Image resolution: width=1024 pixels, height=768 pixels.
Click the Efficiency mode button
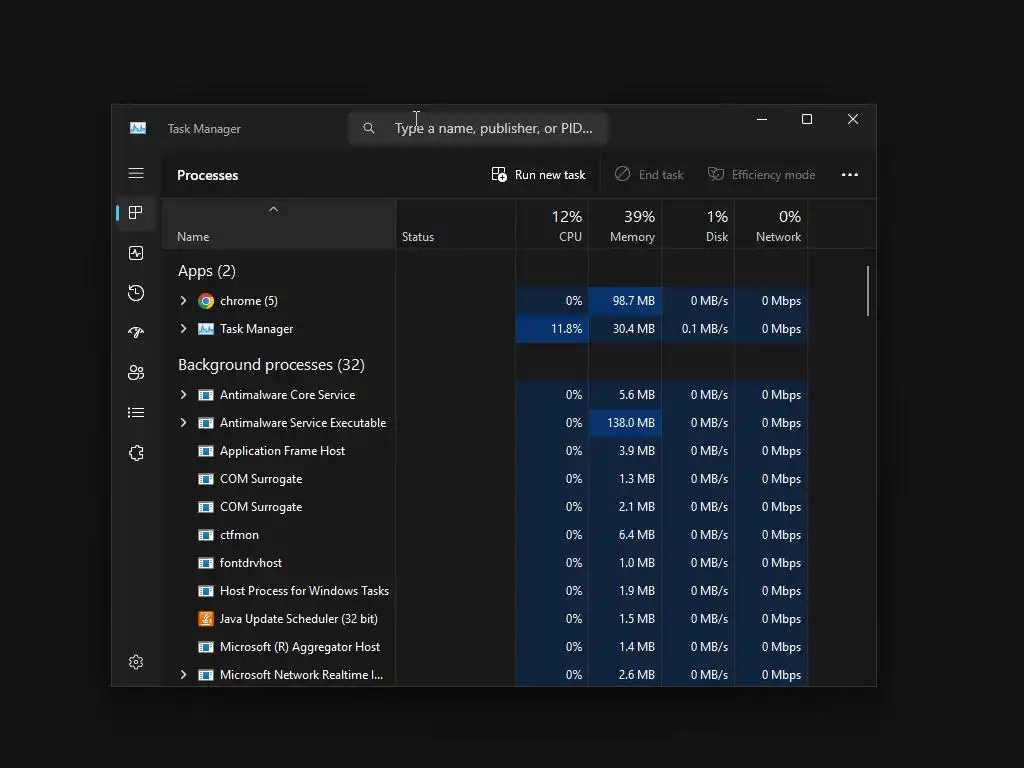coord(761,174)
